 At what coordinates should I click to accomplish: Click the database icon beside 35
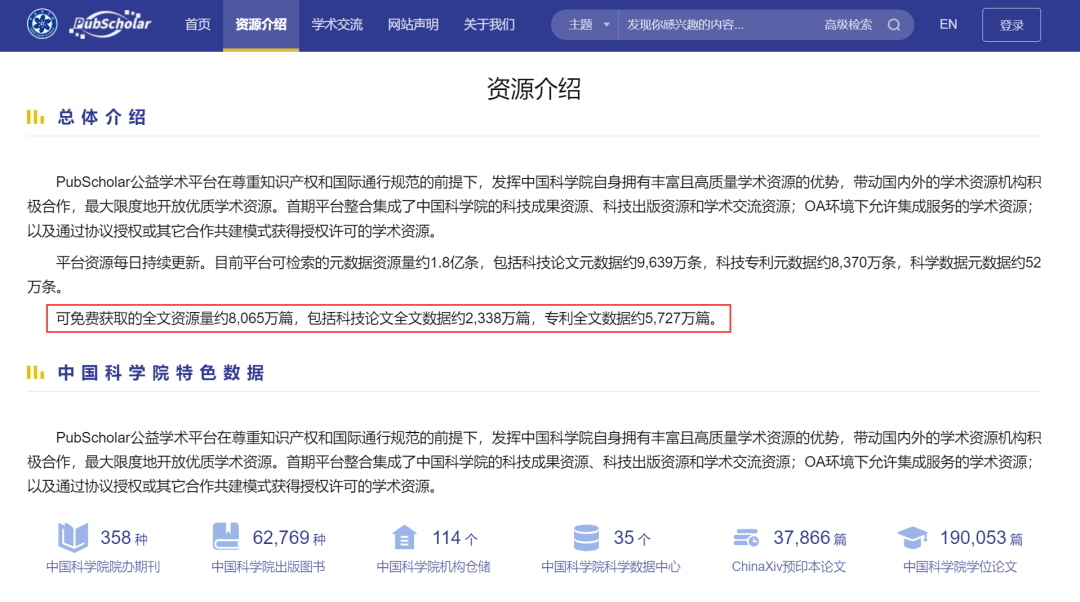[586, 537]
